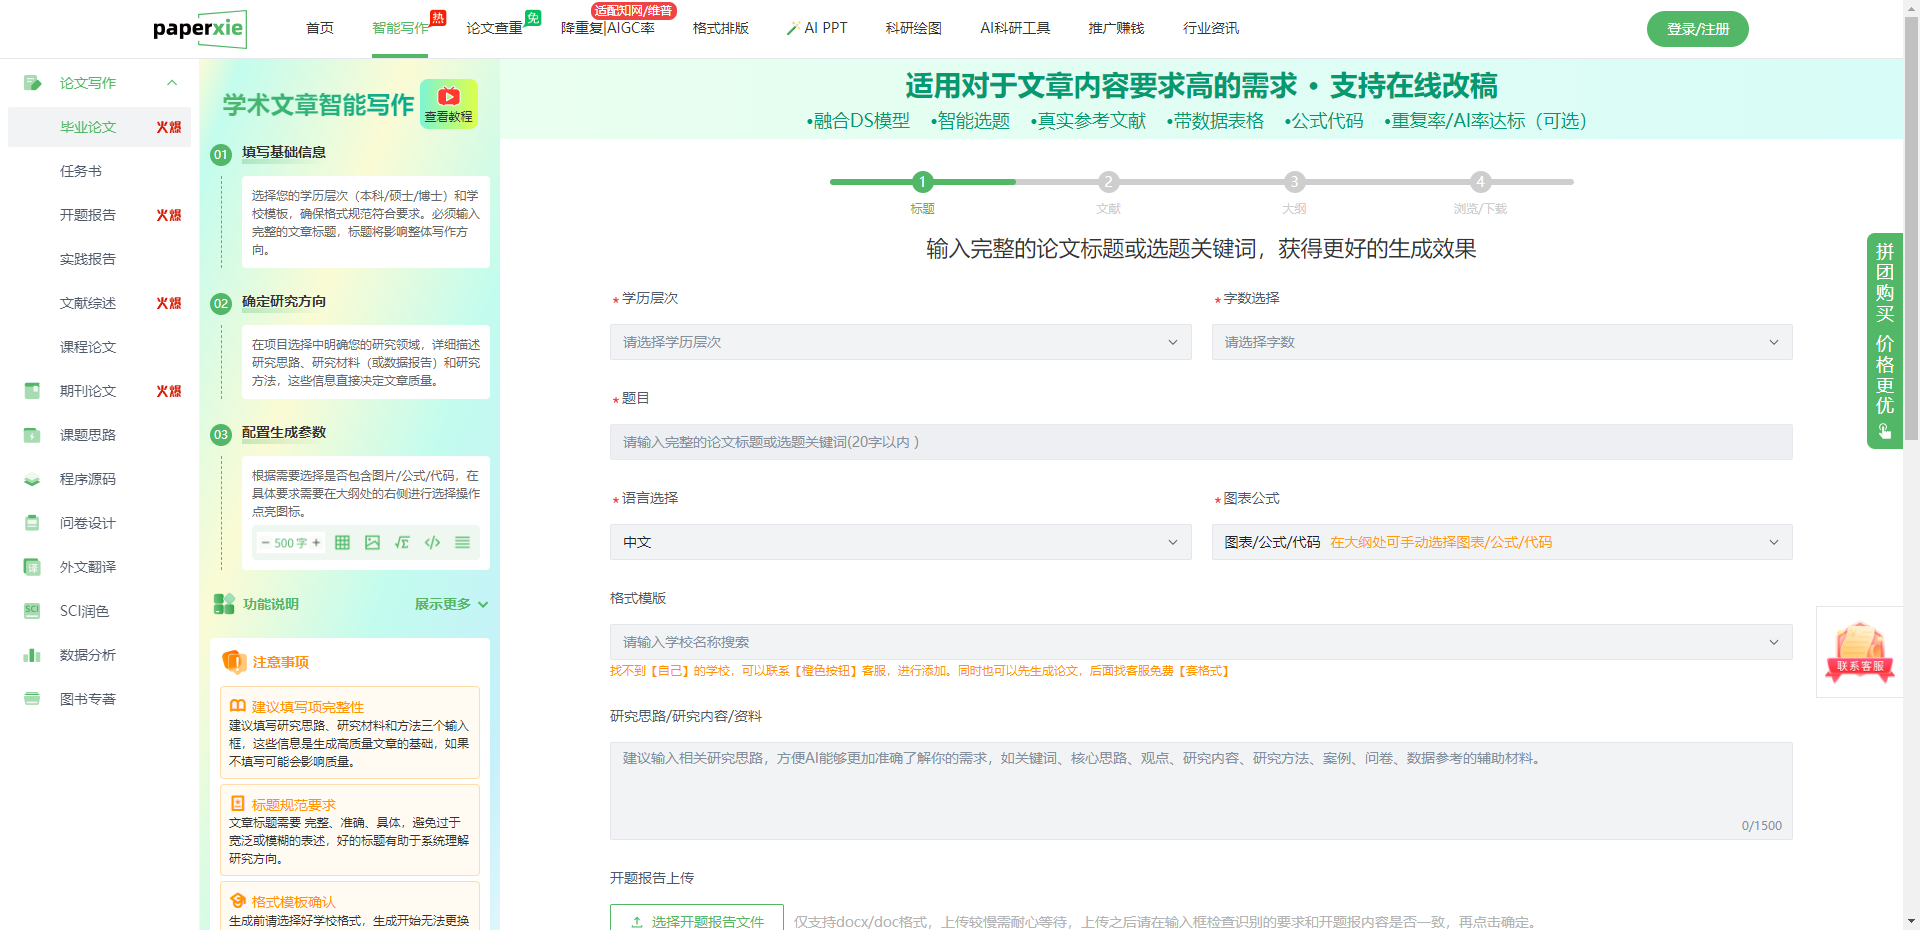Click the paragraph lines icon
The height and width of the screenshot is (930, 1920).
(462, 543)
